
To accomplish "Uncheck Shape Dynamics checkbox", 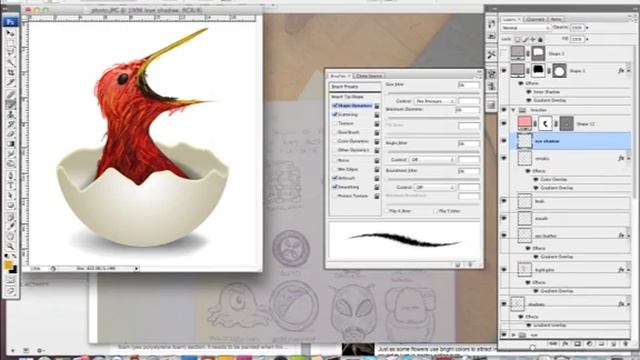I will [335, 105].
